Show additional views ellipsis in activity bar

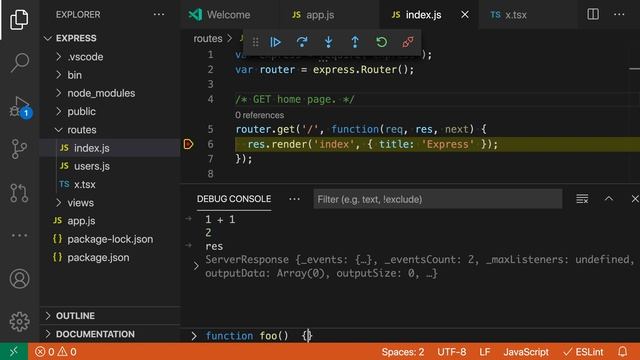(19, 236)
